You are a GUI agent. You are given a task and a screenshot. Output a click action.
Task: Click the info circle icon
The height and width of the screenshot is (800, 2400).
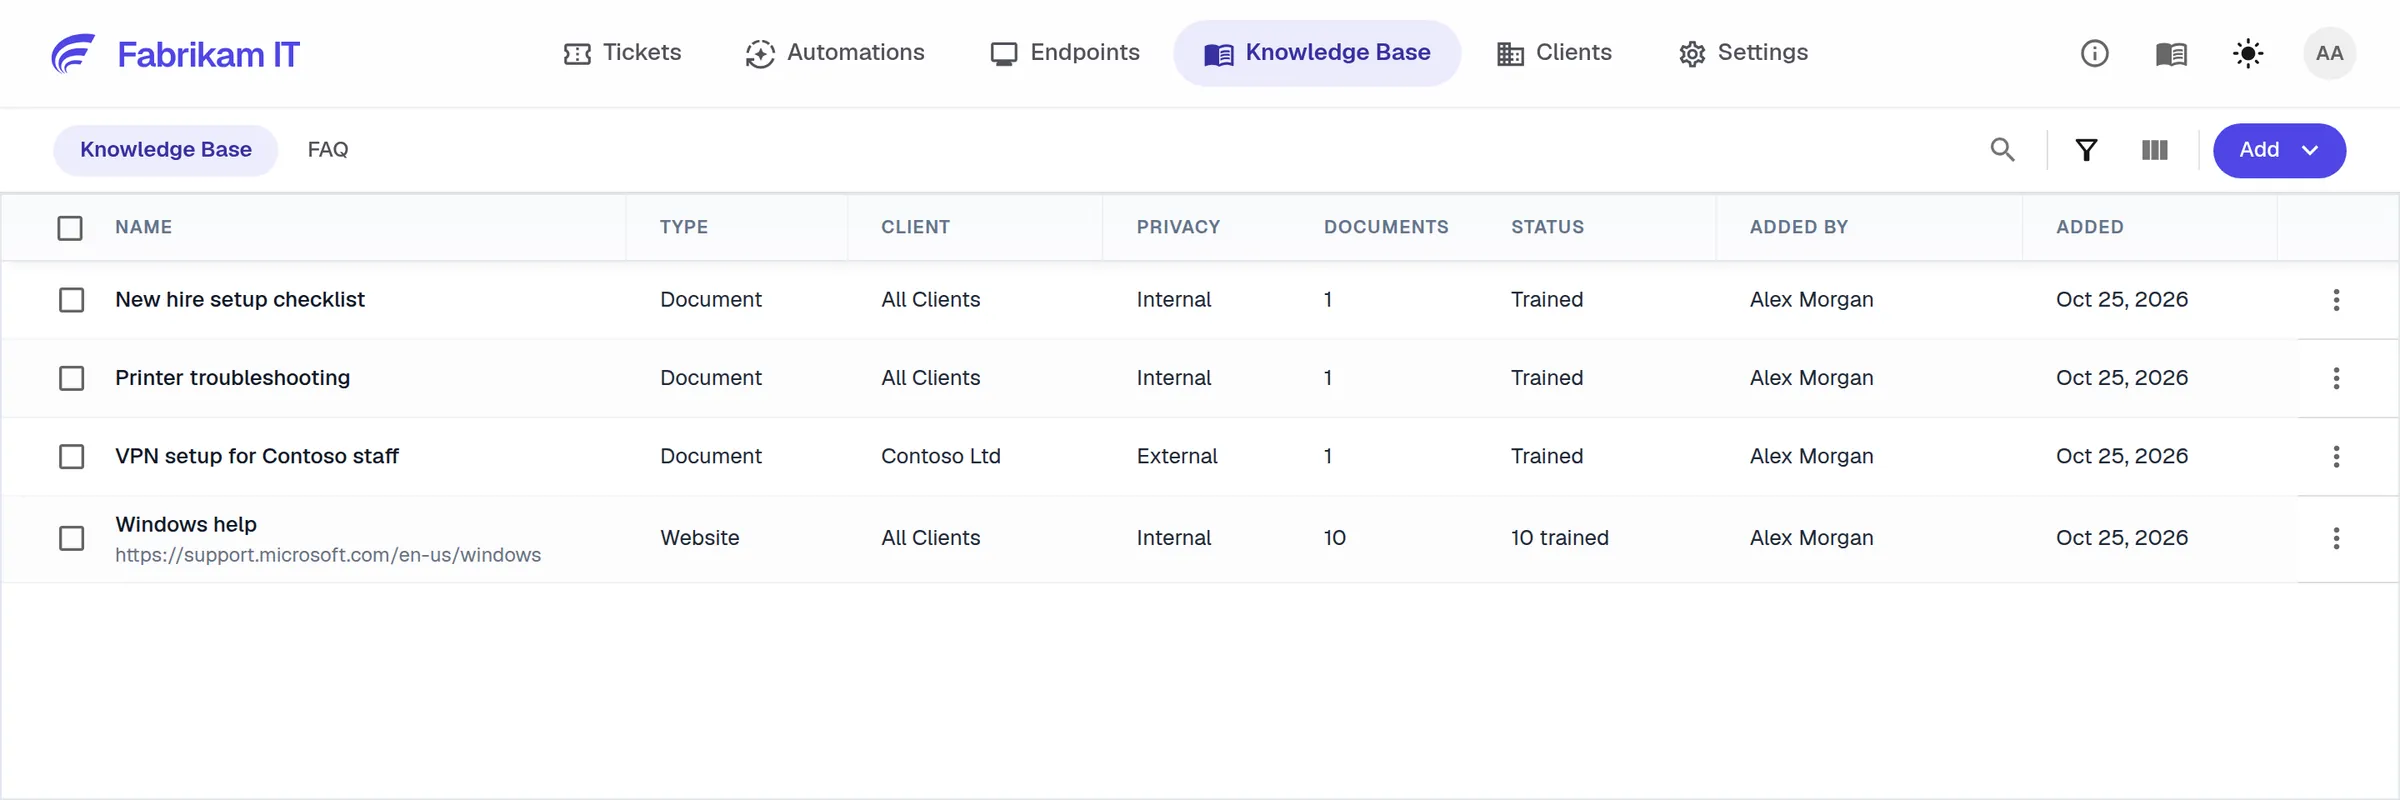(x=2094, y=53)
